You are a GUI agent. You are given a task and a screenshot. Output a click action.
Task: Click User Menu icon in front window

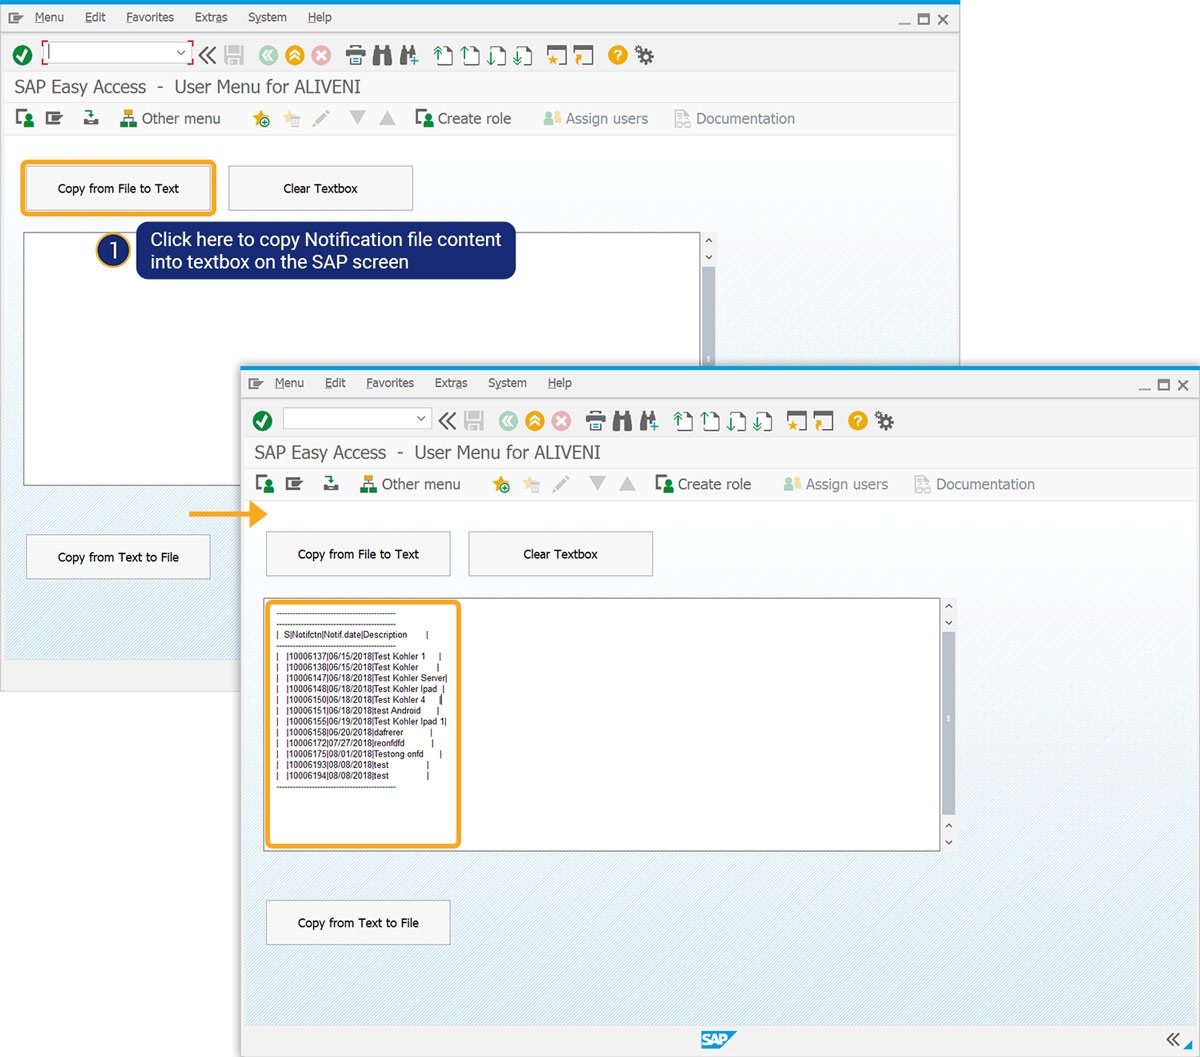tap(265, 484)
